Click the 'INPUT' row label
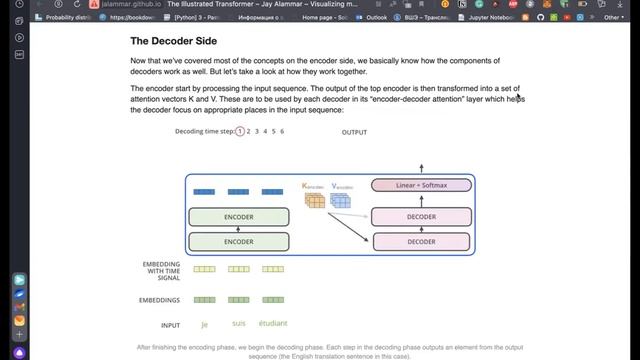Screen dimensions: 640x360 point(170,326)
